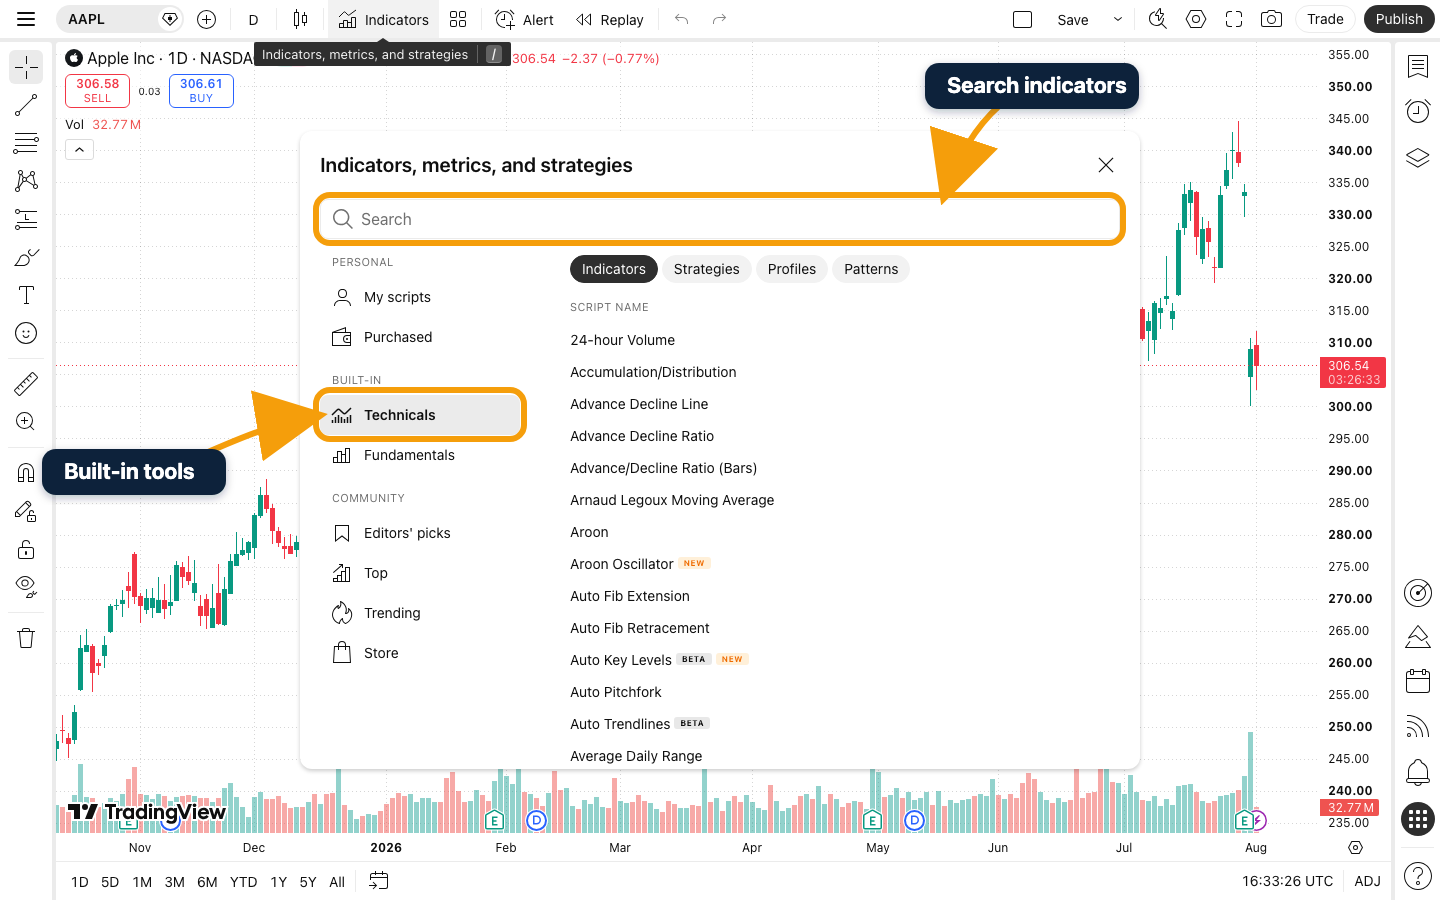
Task: Enter fullscreen mode
Action: coord(1234,19)
